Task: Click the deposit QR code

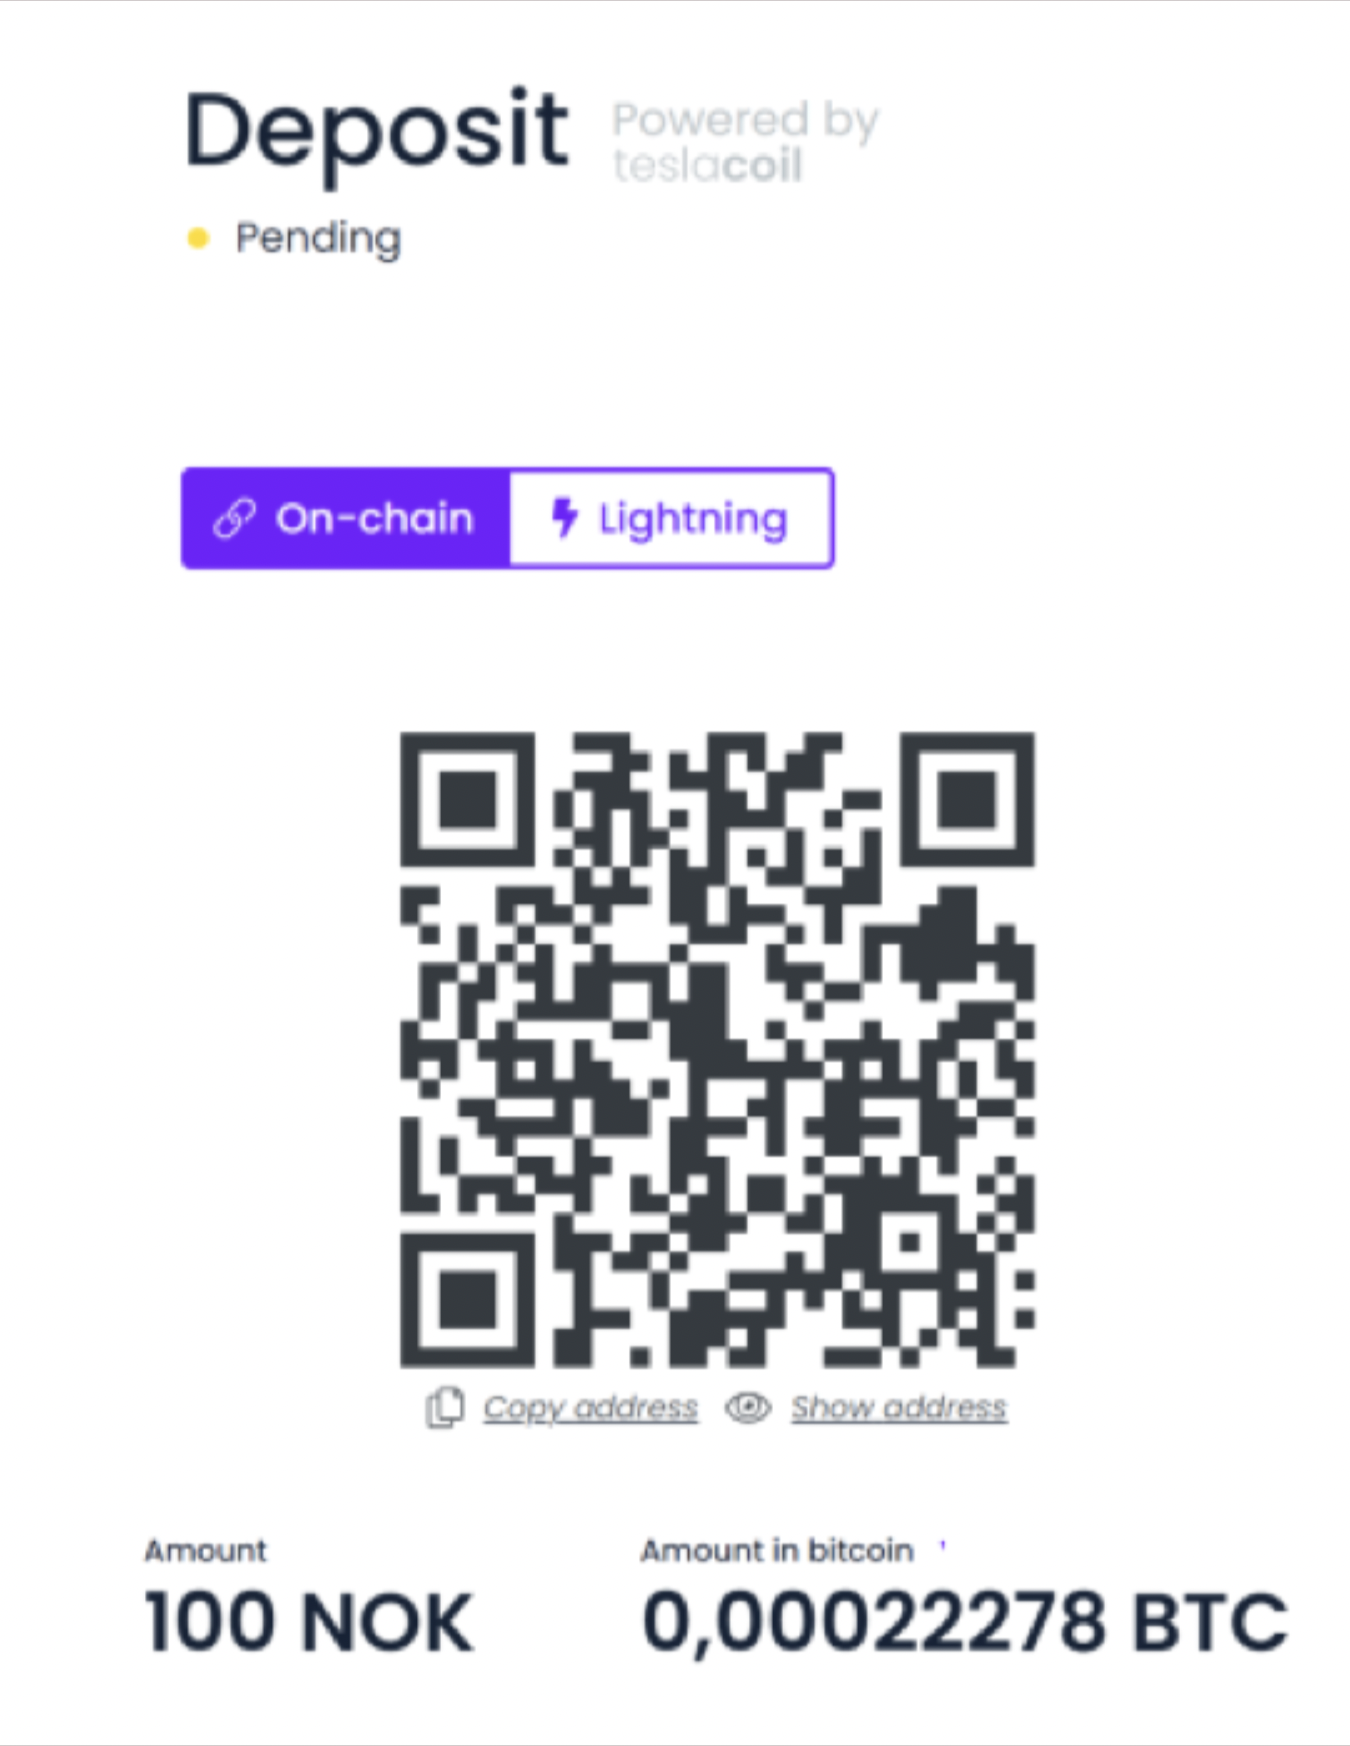Action: click(x=717, y=1049)
